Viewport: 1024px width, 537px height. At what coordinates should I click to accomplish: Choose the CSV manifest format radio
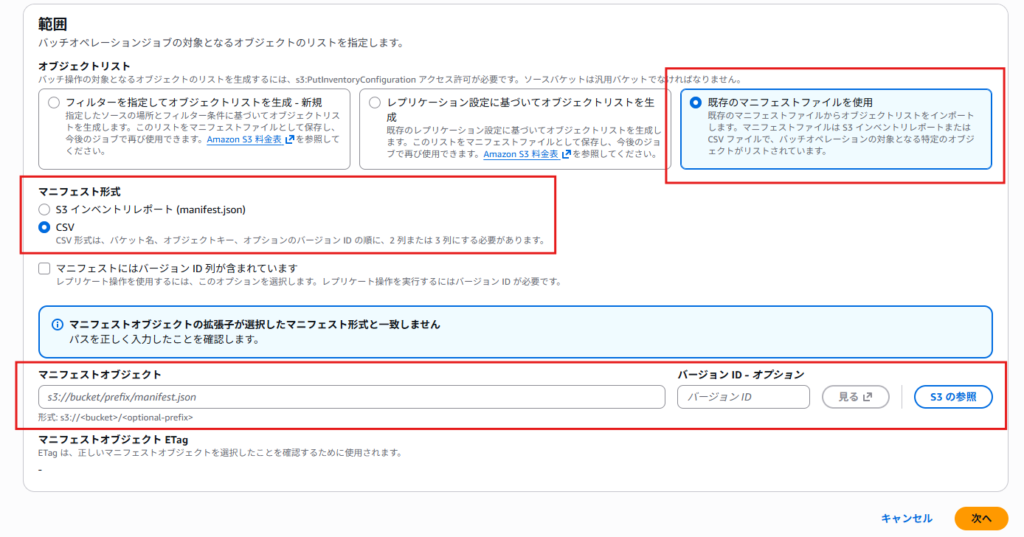click(43, 227)
